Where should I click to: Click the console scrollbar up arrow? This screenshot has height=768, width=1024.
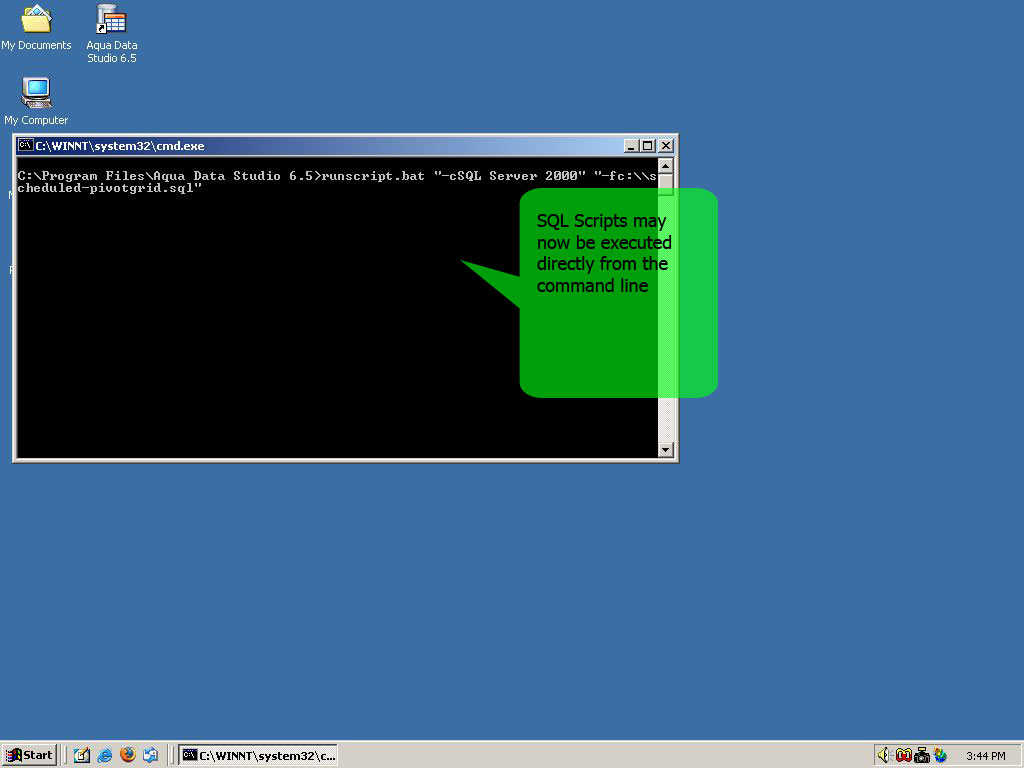[665, 166]
